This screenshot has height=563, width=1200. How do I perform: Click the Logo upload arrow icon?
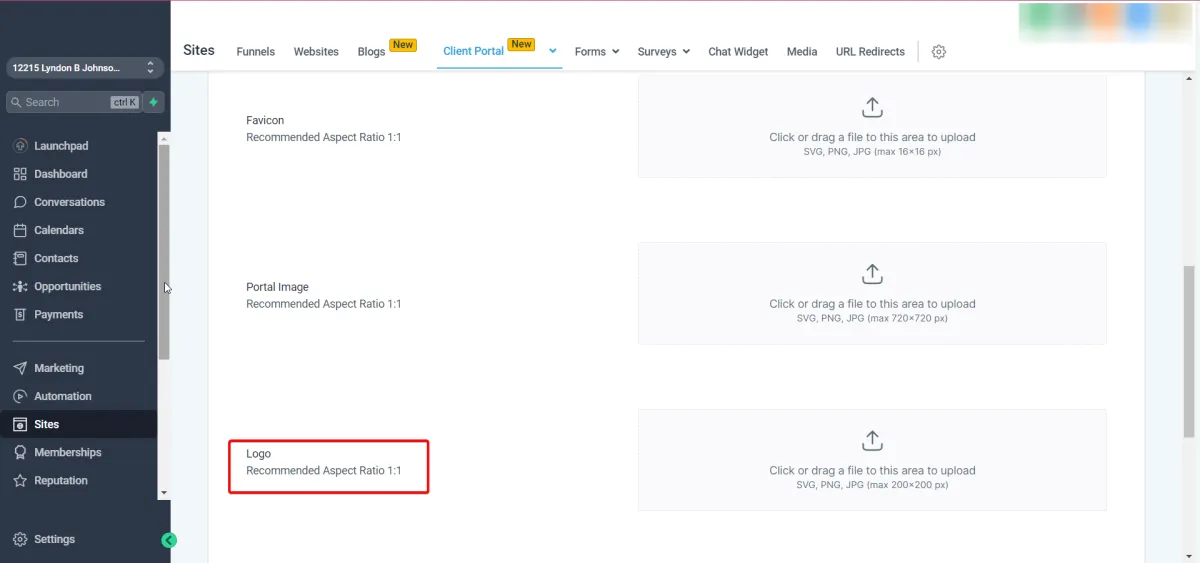point(872,440)
